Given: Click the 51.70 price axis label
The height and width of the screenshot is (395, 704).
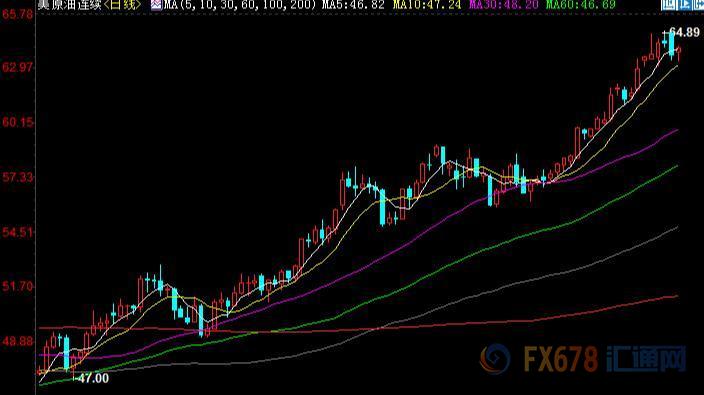Looking at the screenshot, I should [18, 286].
